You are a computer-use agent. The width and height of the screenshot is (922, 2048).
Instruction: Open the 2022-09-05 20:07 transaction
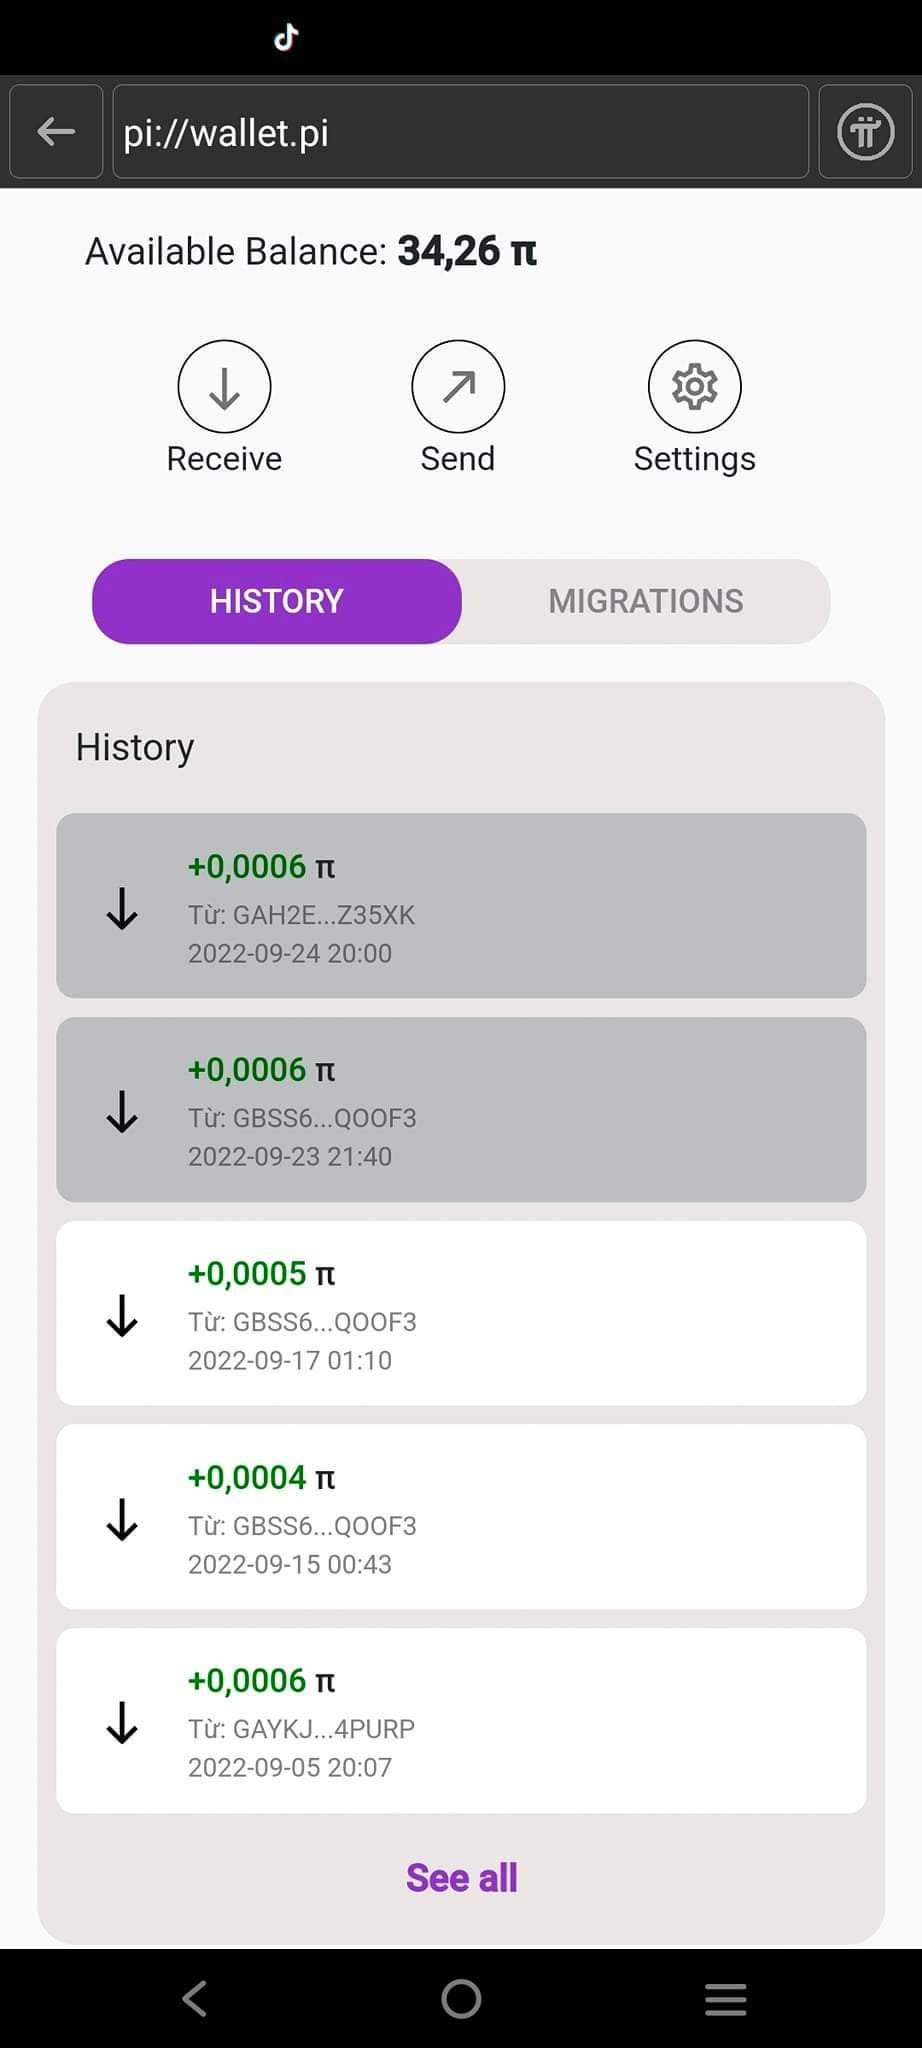coord(461,1721)
